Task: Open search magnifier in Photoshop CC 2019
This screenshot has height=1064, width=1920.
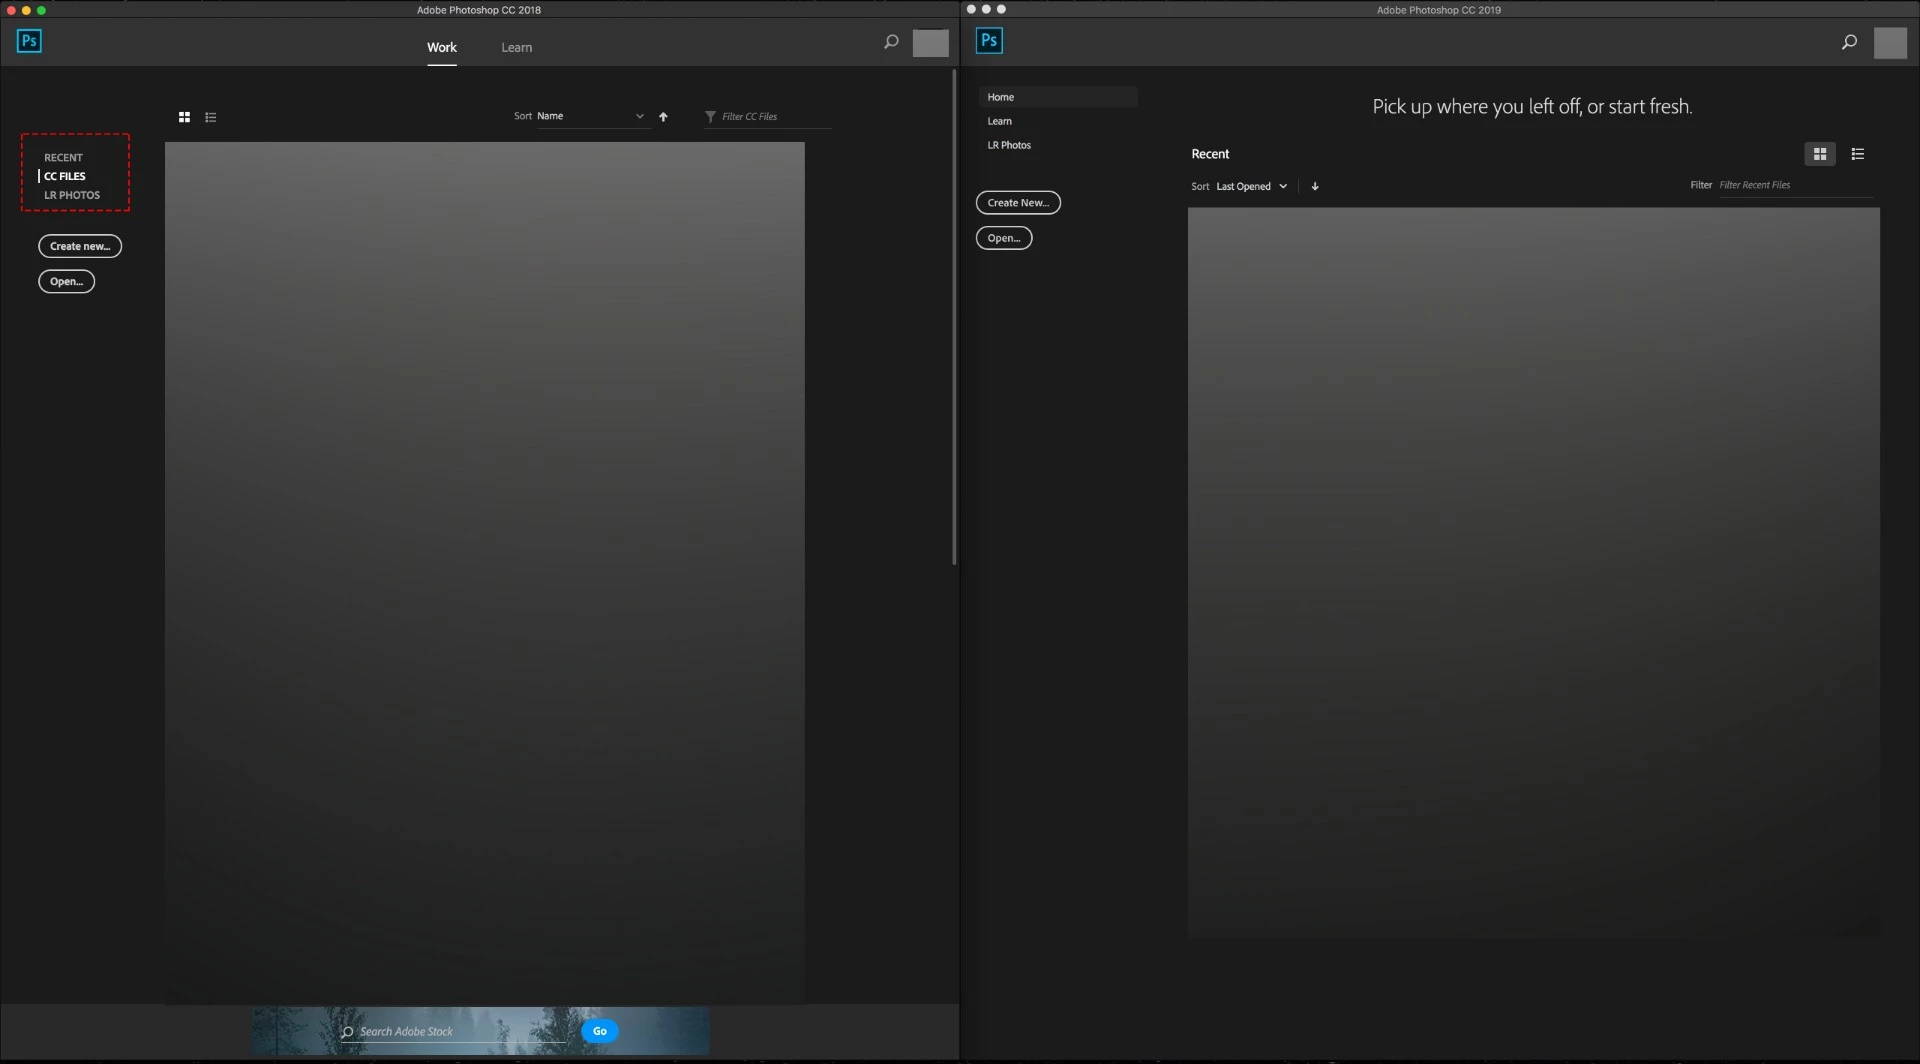Action: pyautogui.click(x=1849, y=42)
